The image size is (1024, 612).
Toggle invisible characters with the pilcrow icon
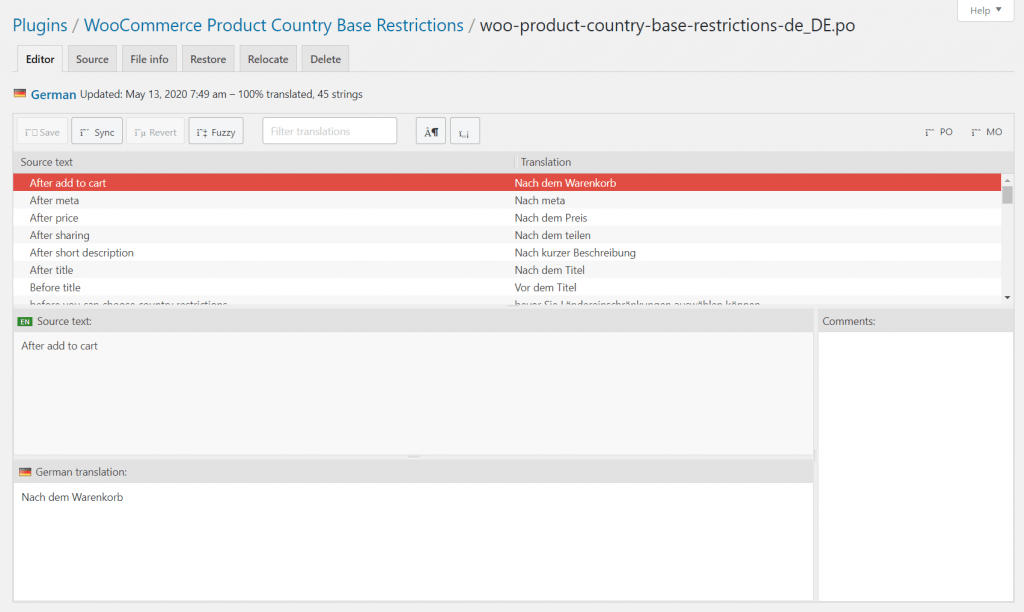pyautogui.click(x=431, y=132)
